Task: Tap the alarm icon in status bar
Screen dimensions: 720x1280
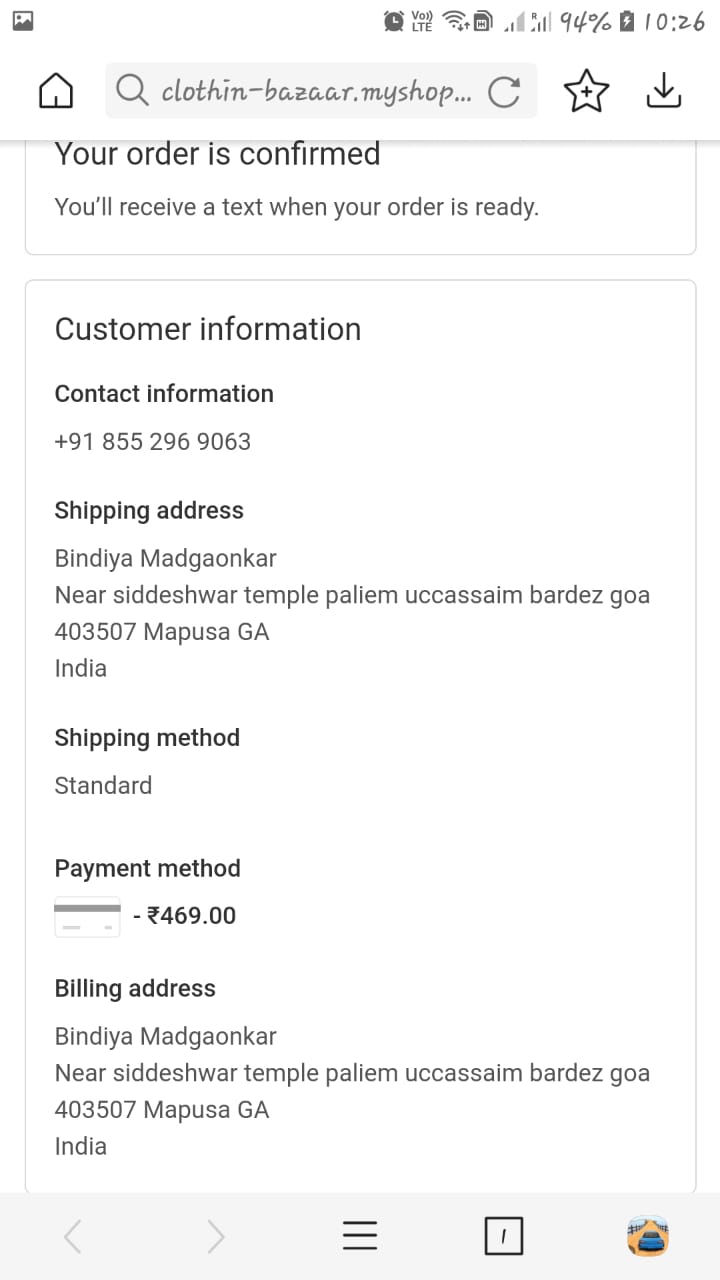Action: 394,21
